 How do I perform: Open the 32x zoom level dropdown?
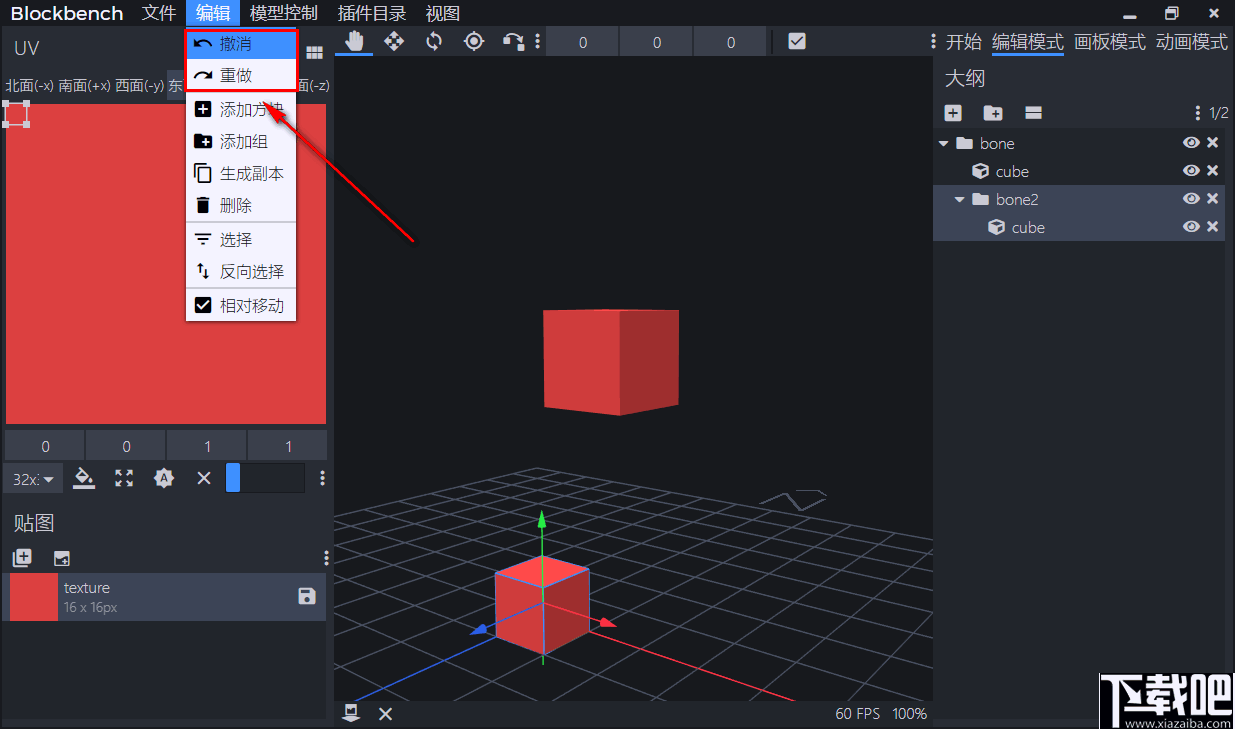click(x=32, y=478)
